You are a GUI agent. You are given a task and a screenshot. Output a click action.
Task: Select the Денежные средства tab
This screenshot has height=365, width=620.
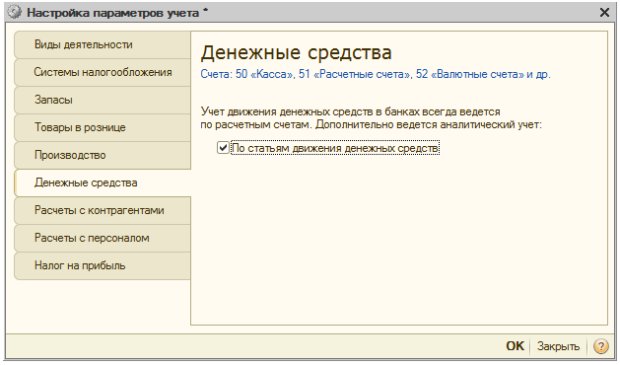point(102,183)
